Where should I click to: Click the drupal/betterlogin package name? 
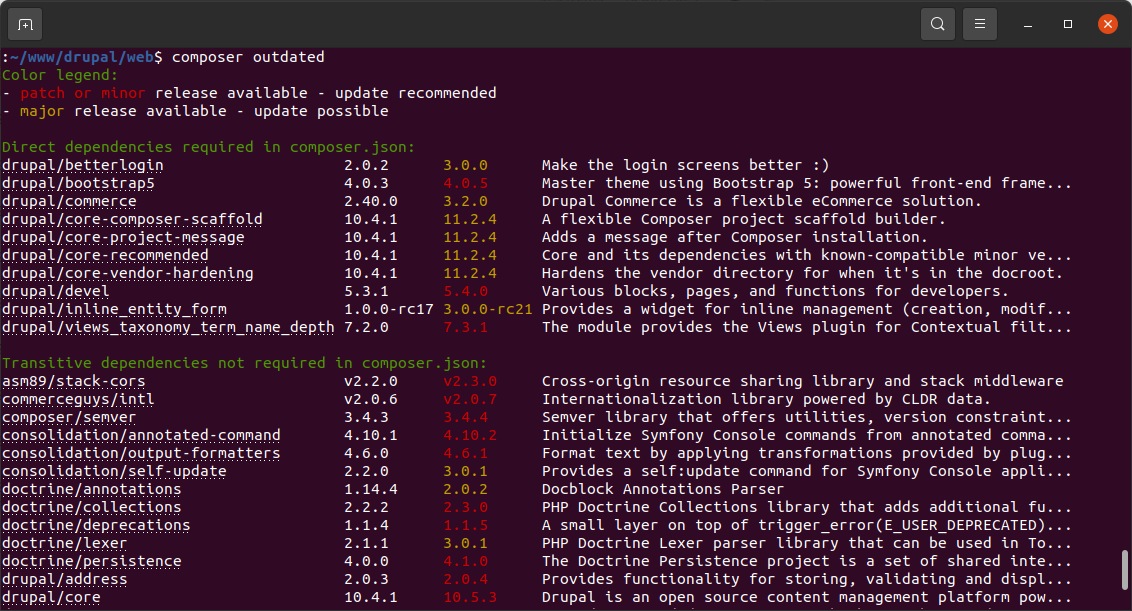point(82,165)
